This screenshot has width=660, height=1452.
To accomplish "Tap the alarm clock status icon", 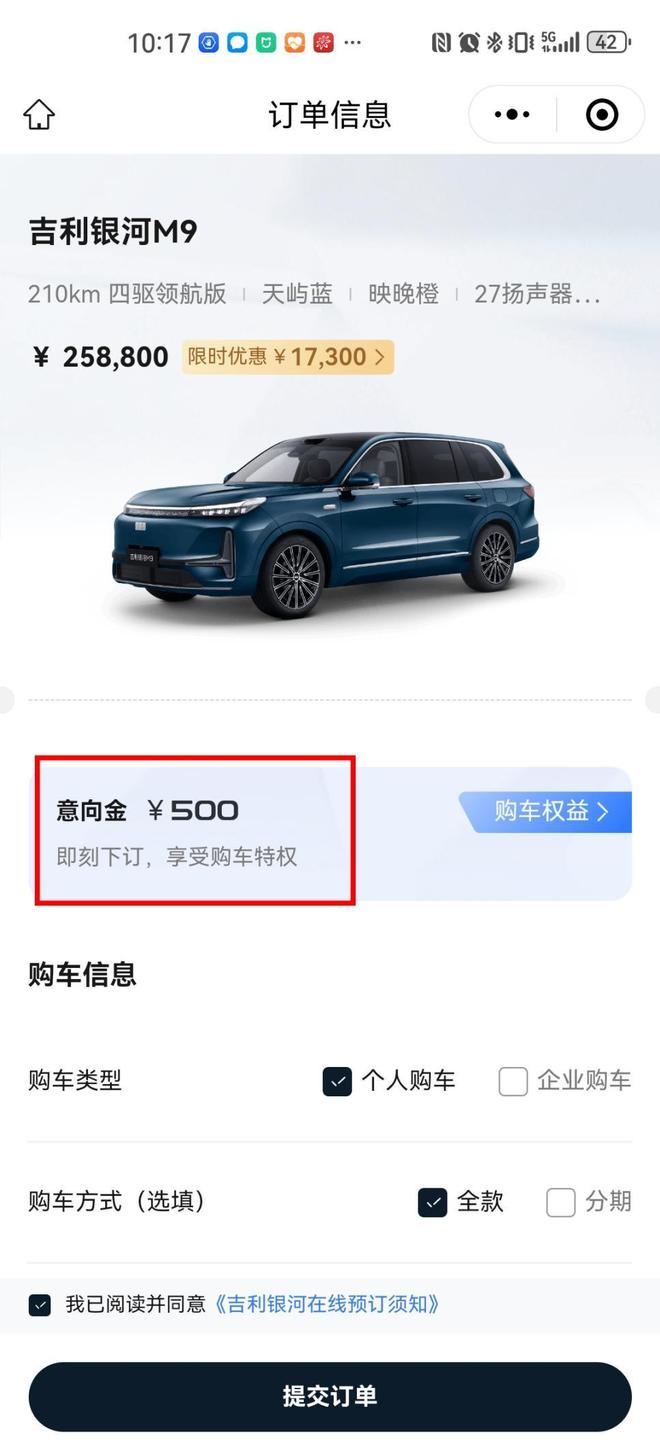I will (x=468, y=42).
